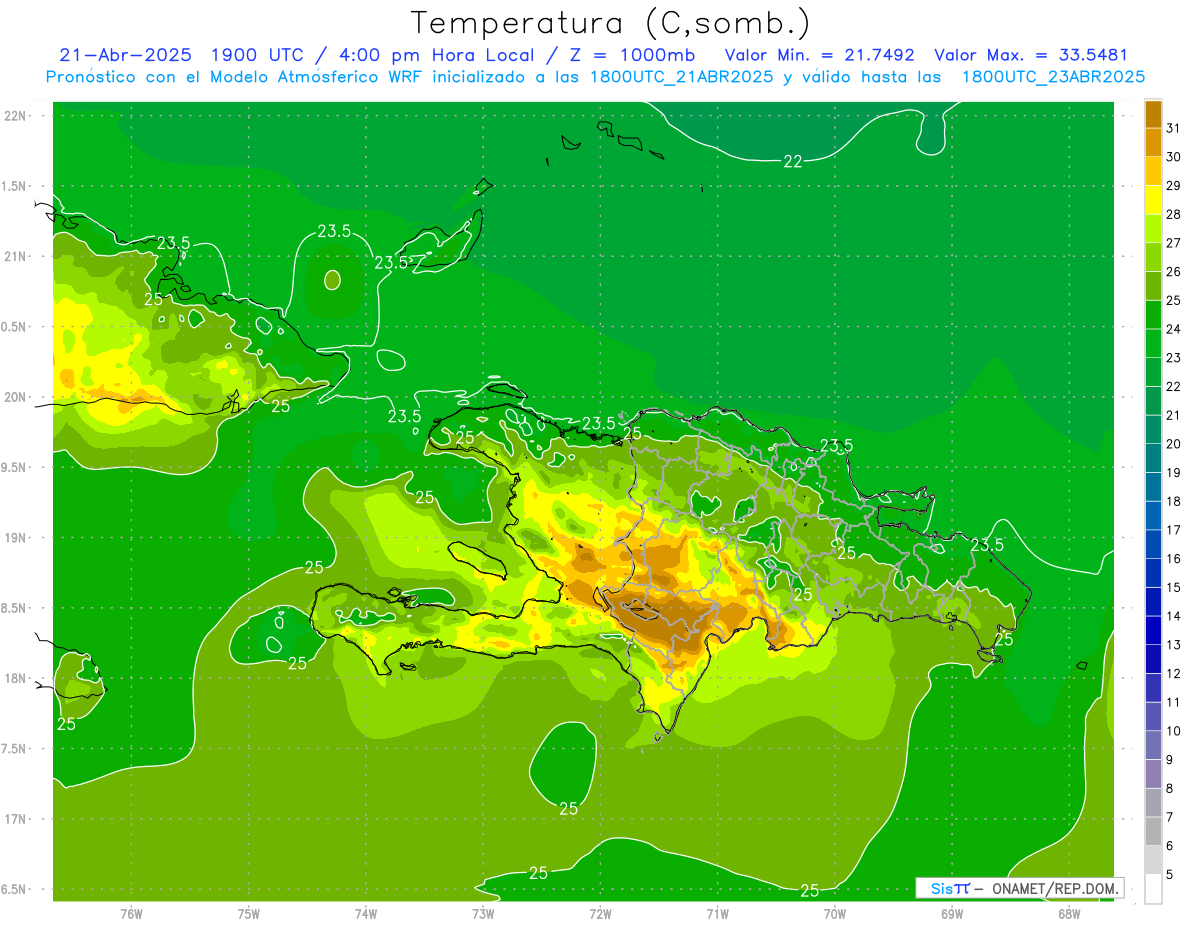
Task: Click the "72W" longitude axis label
Action: pyautogui.click(x=600, y=914)
